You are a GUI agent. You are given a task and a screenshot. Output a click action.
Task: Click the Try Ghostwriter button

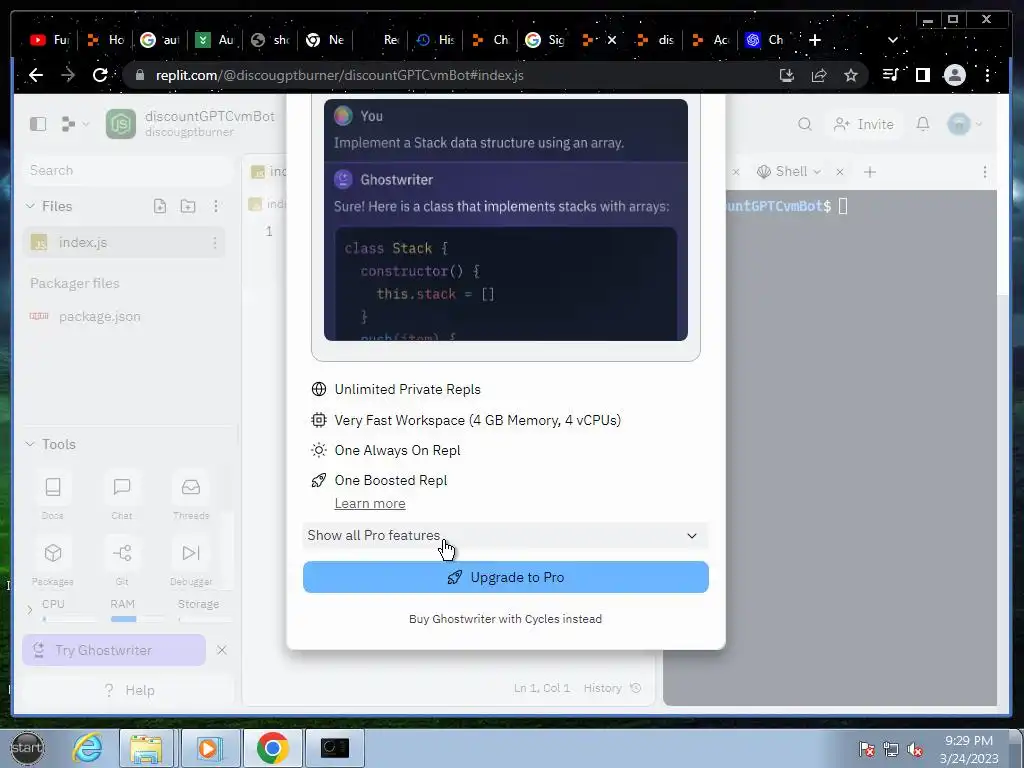114,650
